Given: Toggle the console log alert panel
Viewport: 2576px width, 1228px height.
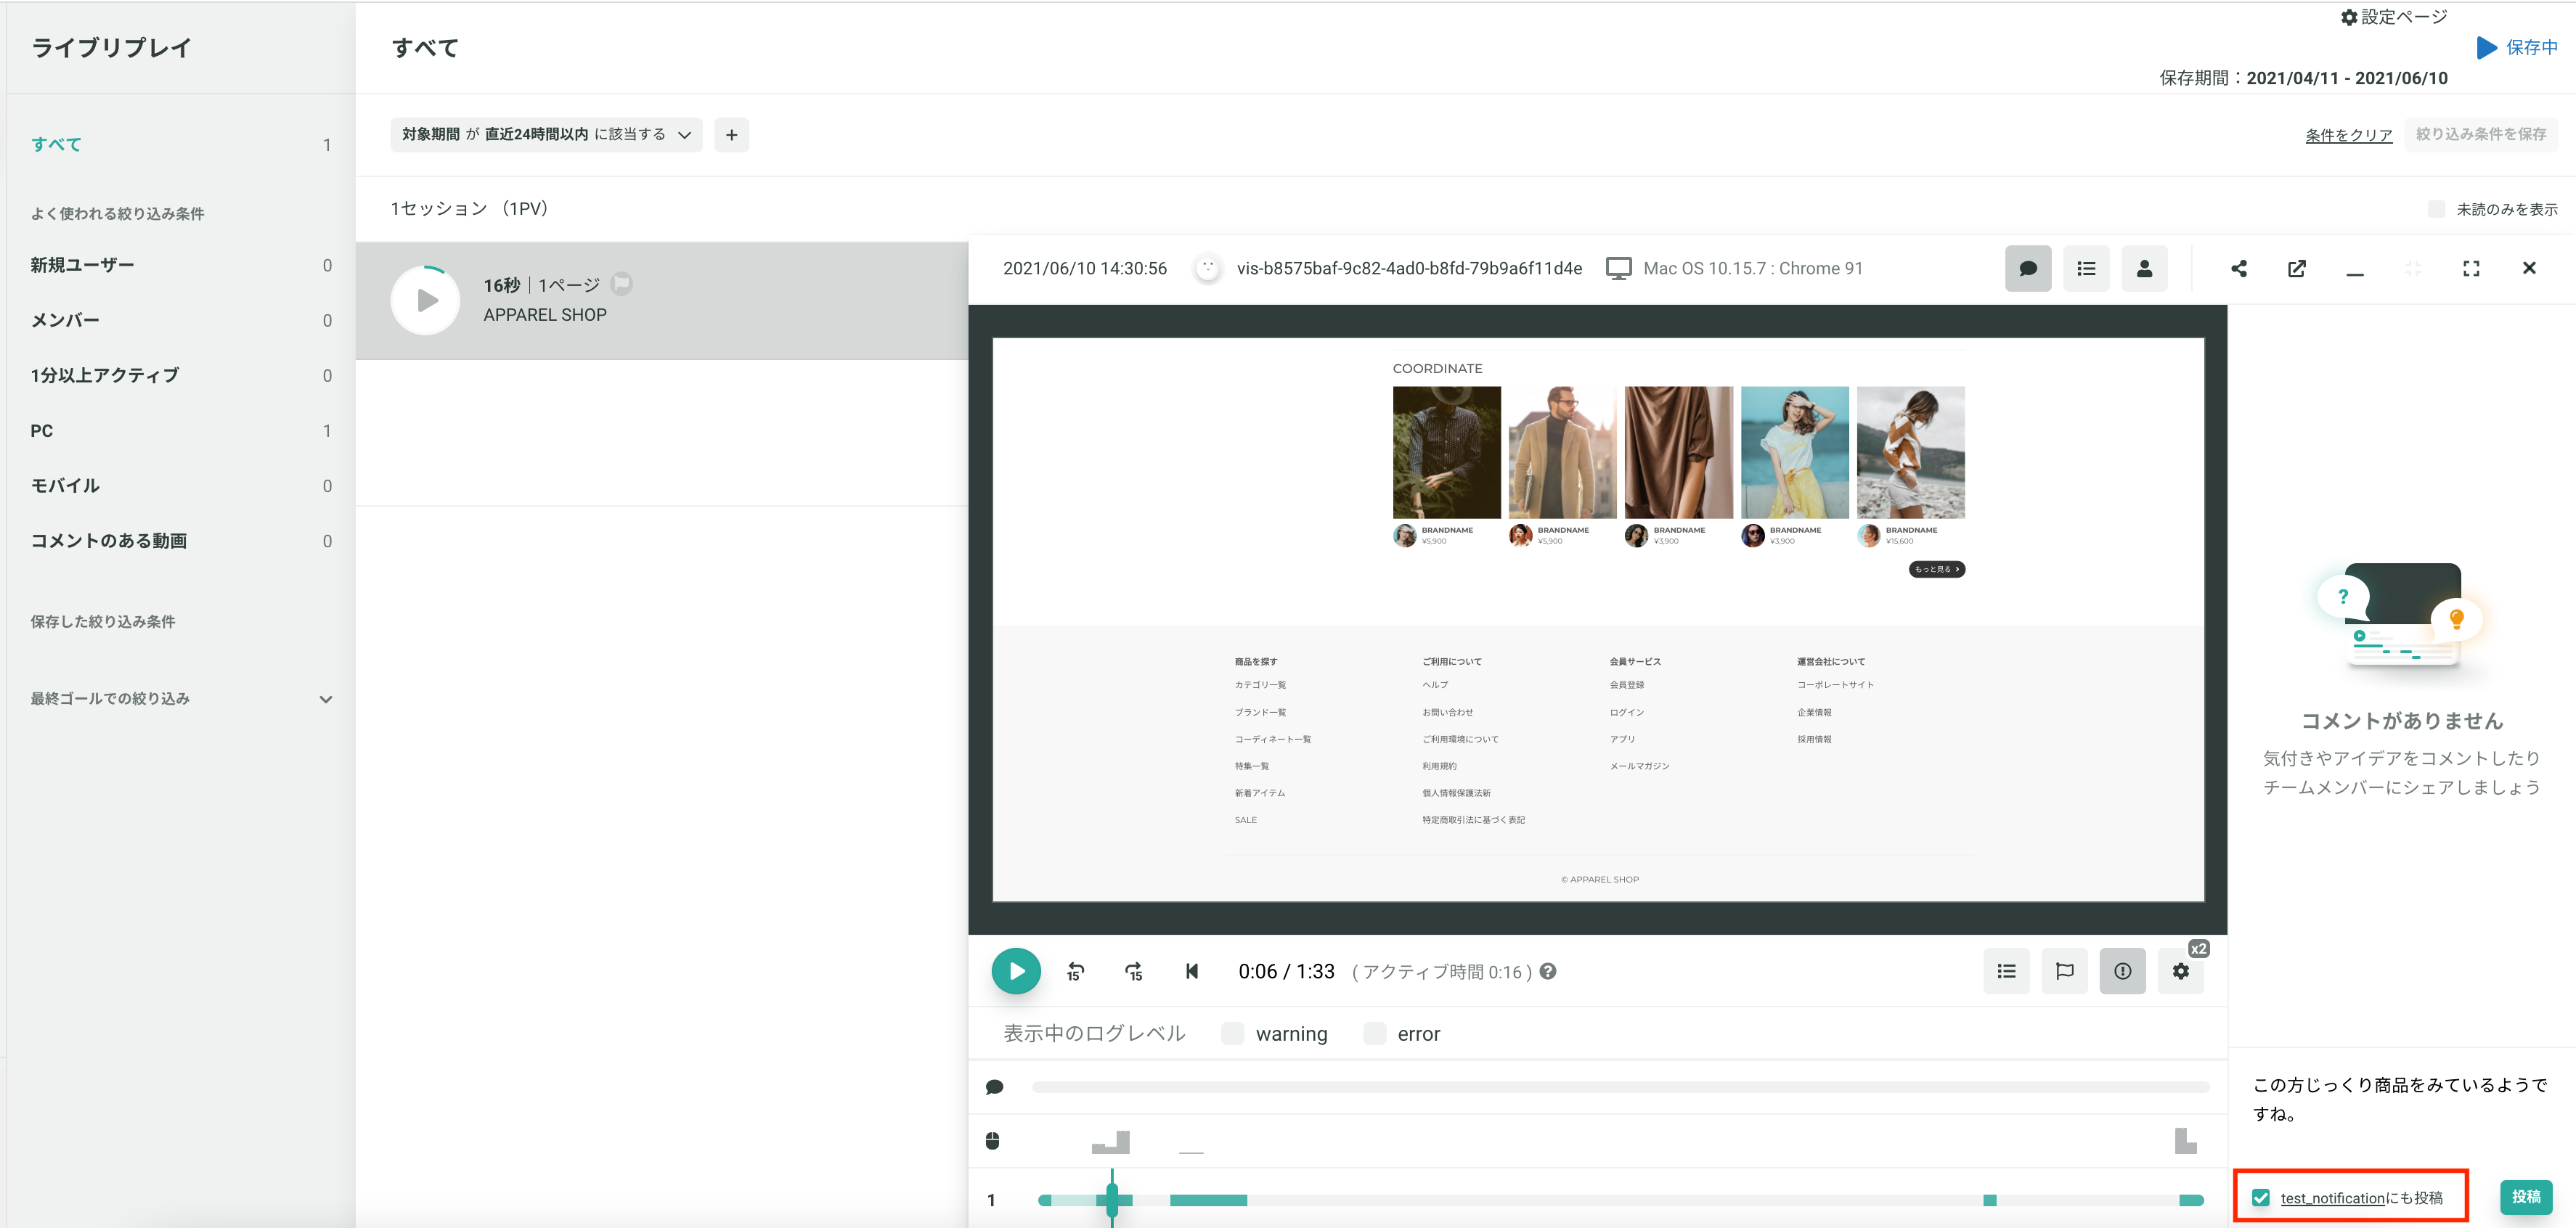Looking at the screenshot, I should coord(2122,971).
